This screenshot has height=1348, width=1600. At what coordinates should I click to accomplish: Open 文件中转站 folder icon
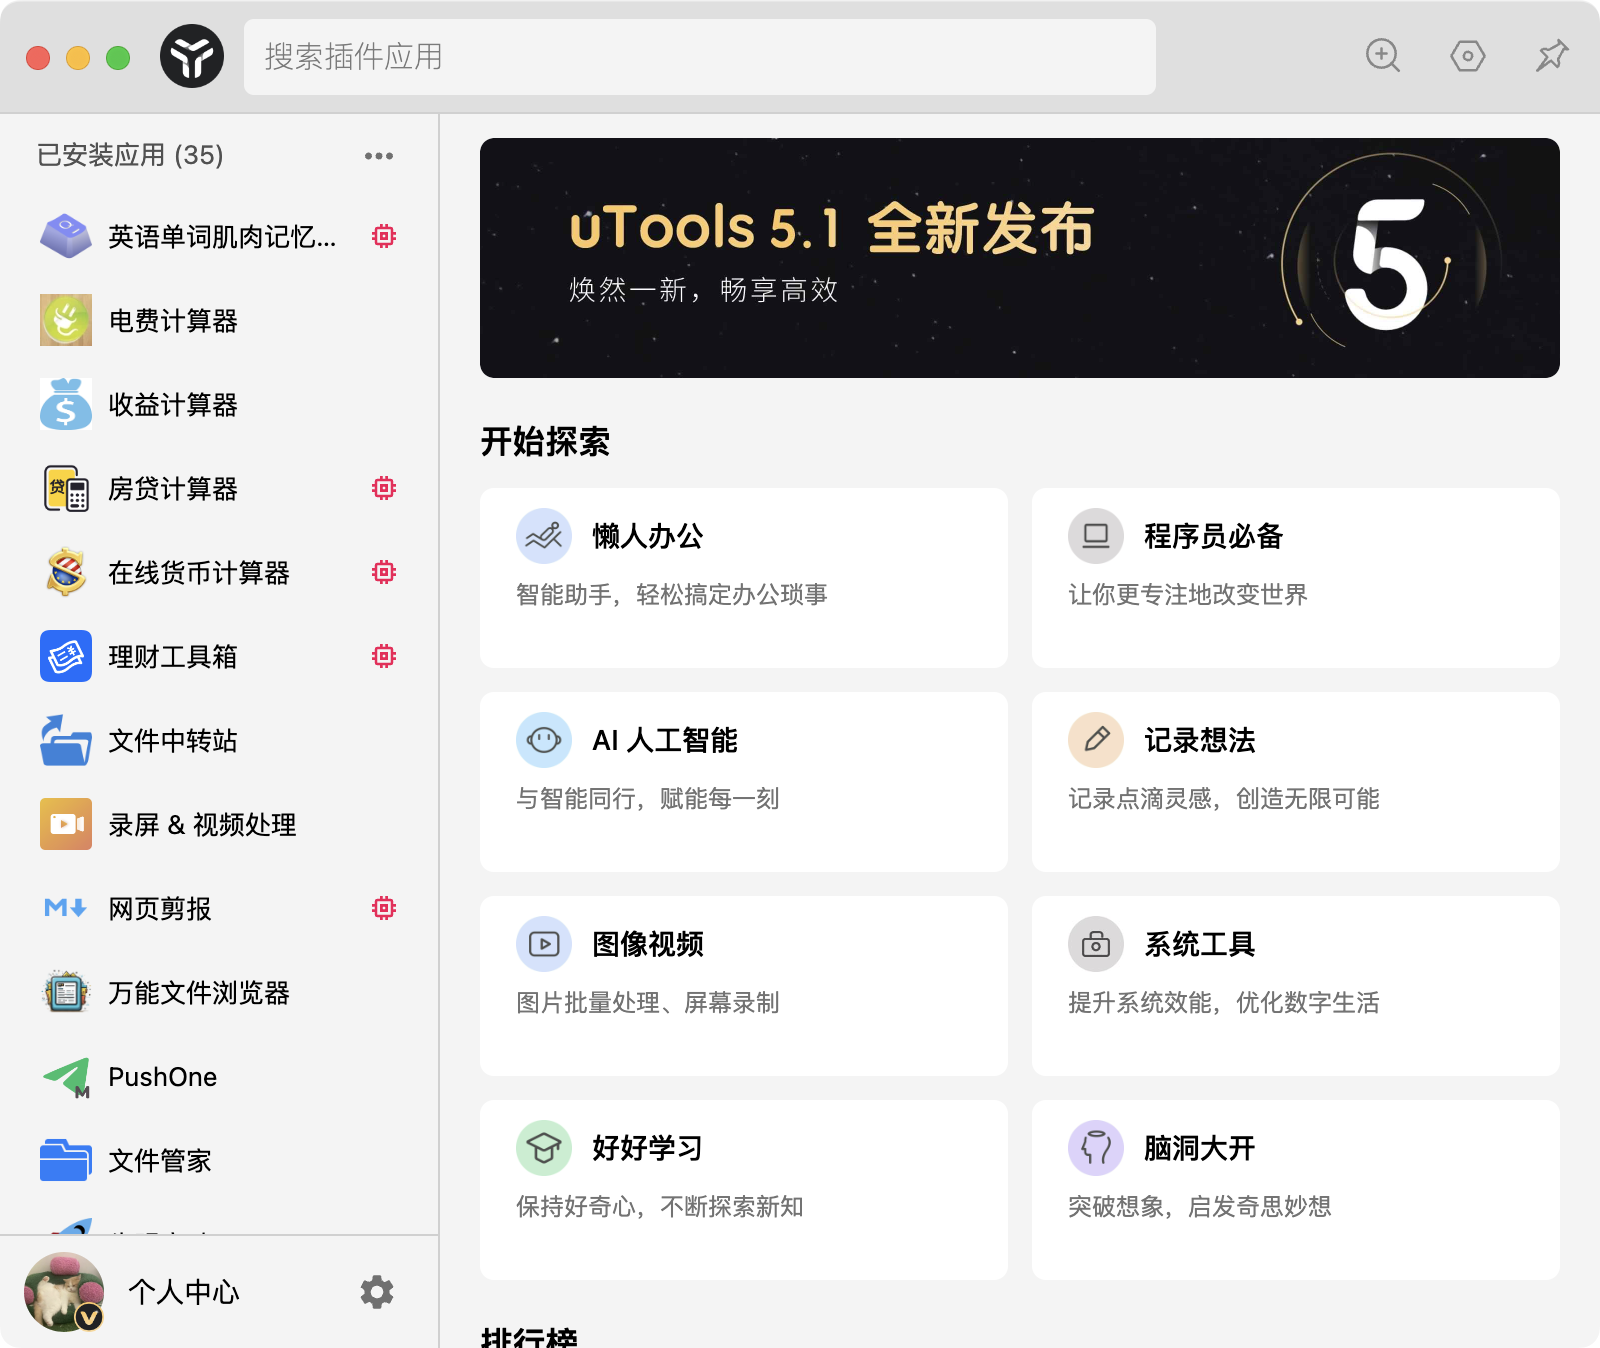pyautogui.click(x=66, y=740)
